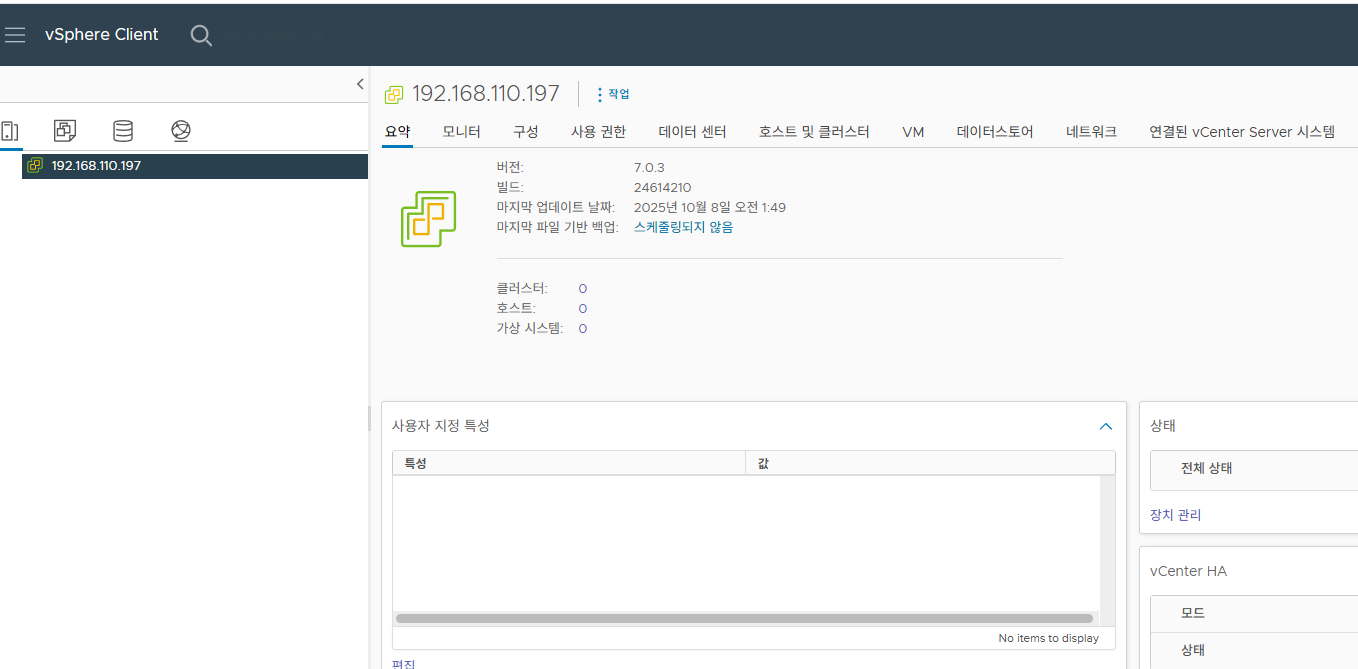
Task: Open the hamburger main menu
Action: [x=15, y=35]
